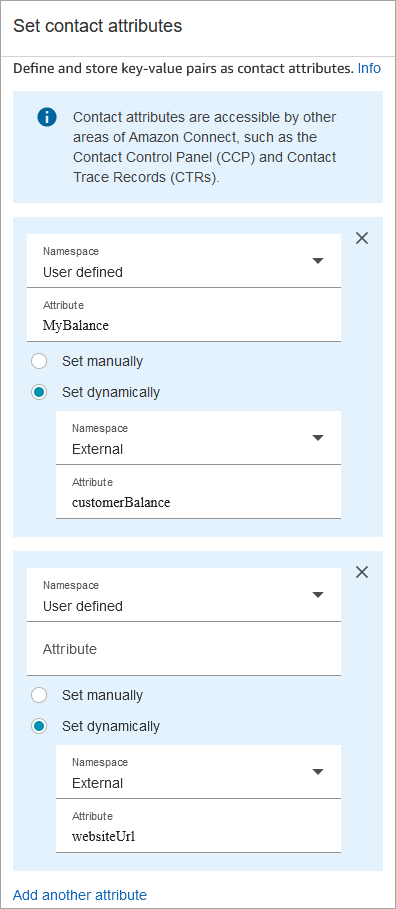
Task: Open External namespace dropdown above customerBalance
Action: click(198, 438)
